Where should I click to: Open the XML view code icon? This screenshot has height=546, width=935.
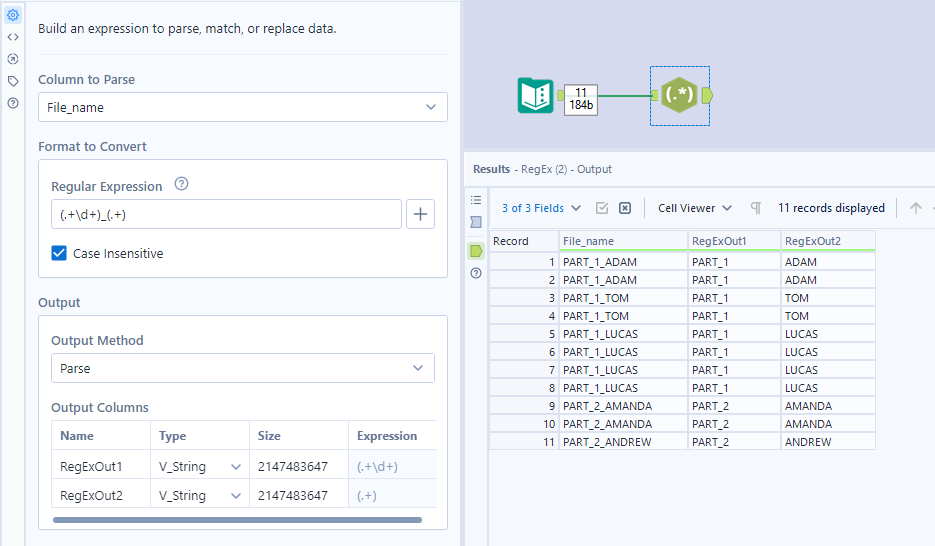click(13, 37)
